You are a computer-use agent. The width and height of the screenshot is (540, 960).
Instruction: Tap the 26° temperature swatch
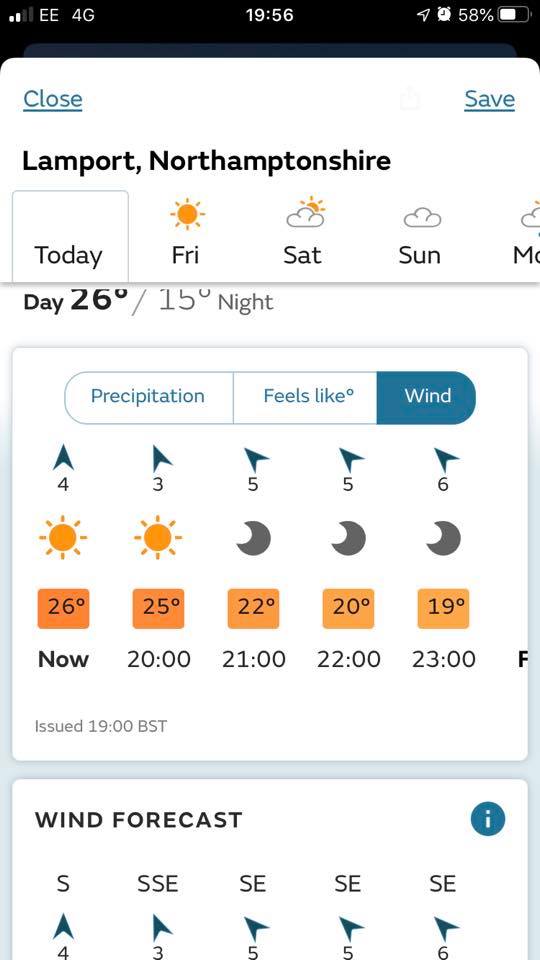point(63,608)
